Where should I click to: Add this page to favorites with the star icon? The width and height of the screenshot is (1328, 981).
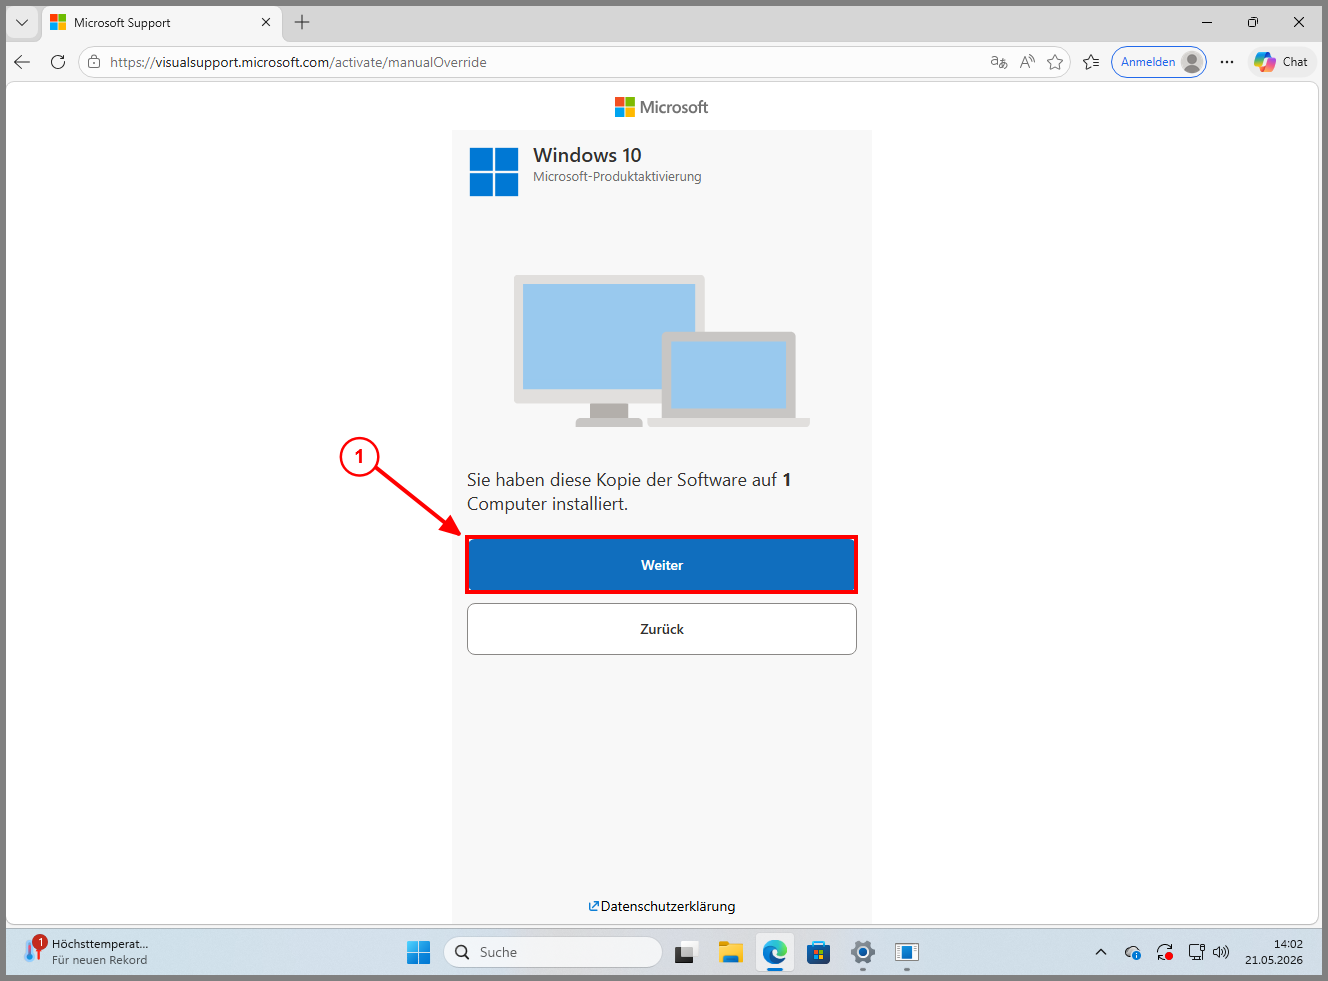click(x=1055, y=62)
